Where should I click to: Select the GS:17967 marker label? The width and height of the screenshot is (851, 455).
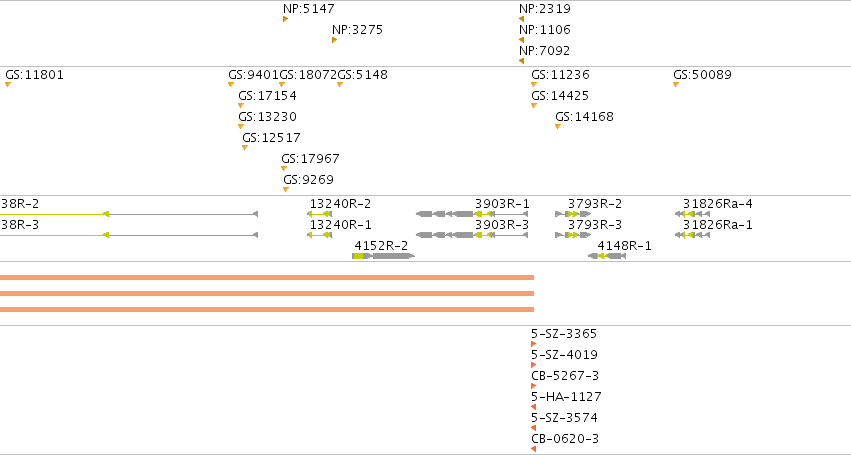point(310,160)
